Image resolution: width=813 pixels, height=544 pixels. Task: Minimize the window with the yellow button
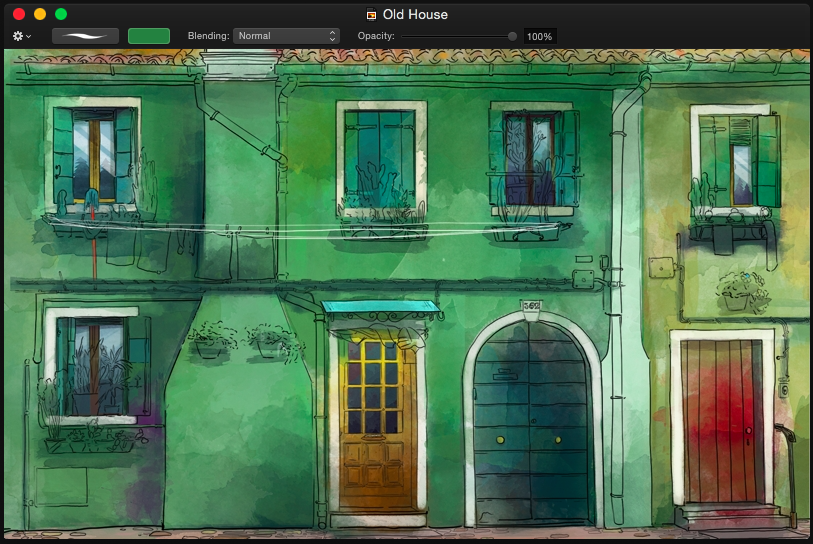pos(40,14)
